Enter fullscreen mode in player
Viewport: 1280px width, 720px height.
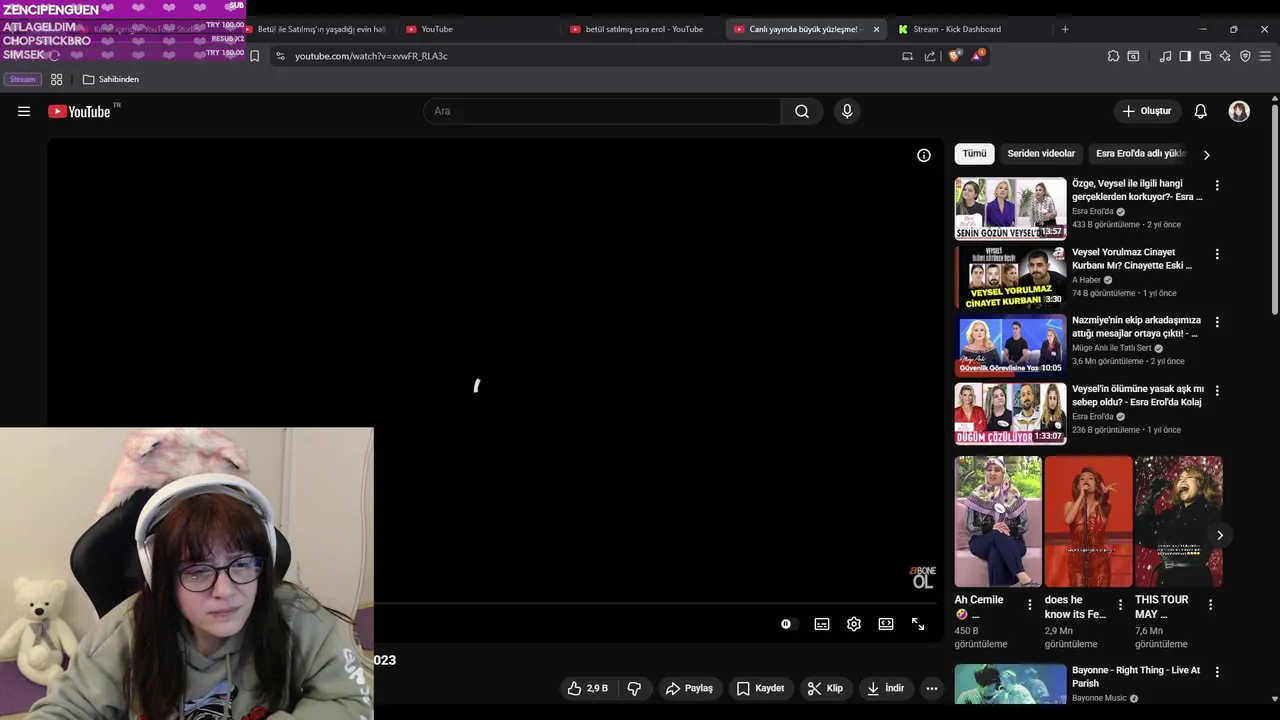[x=918, y=624]
